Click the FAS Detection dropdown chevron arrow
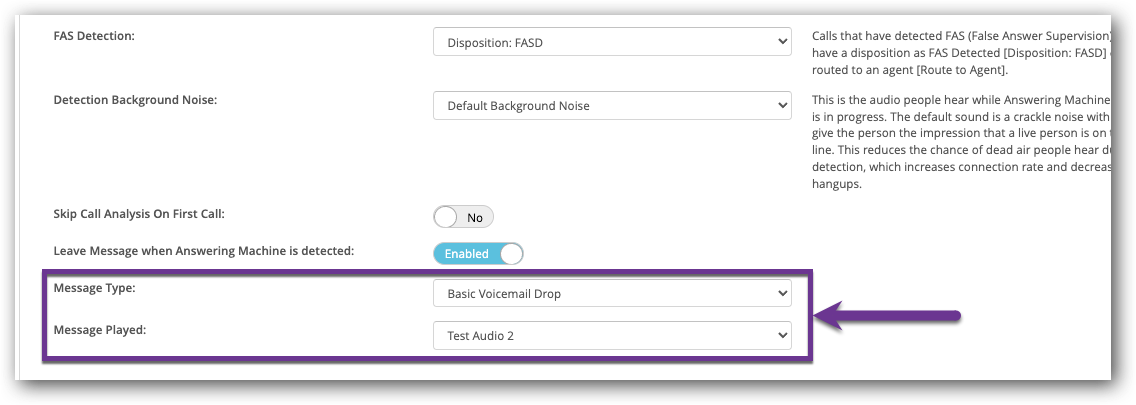This screenshot has height=405, width=1136. pyautogui.click(x=781, y=42)
